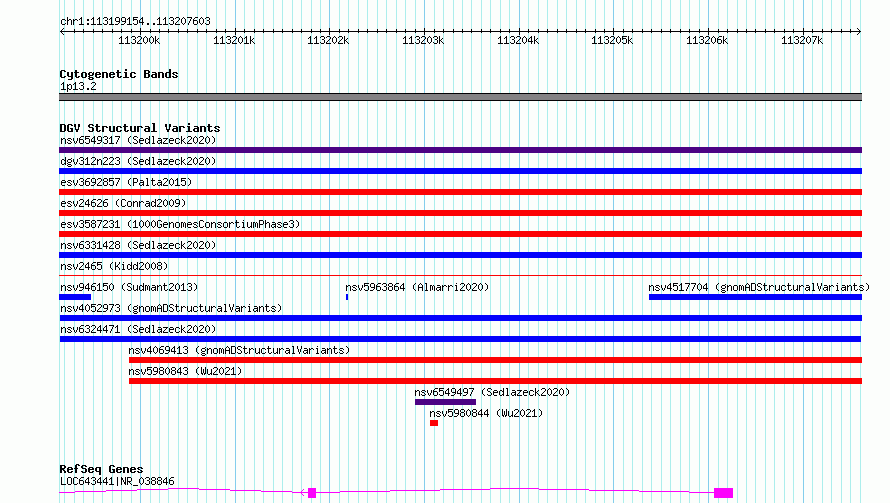Click the esv3692857 (Palta2015) label text
The width and height of the screenshot is (890, 503).
coord(126,182)
